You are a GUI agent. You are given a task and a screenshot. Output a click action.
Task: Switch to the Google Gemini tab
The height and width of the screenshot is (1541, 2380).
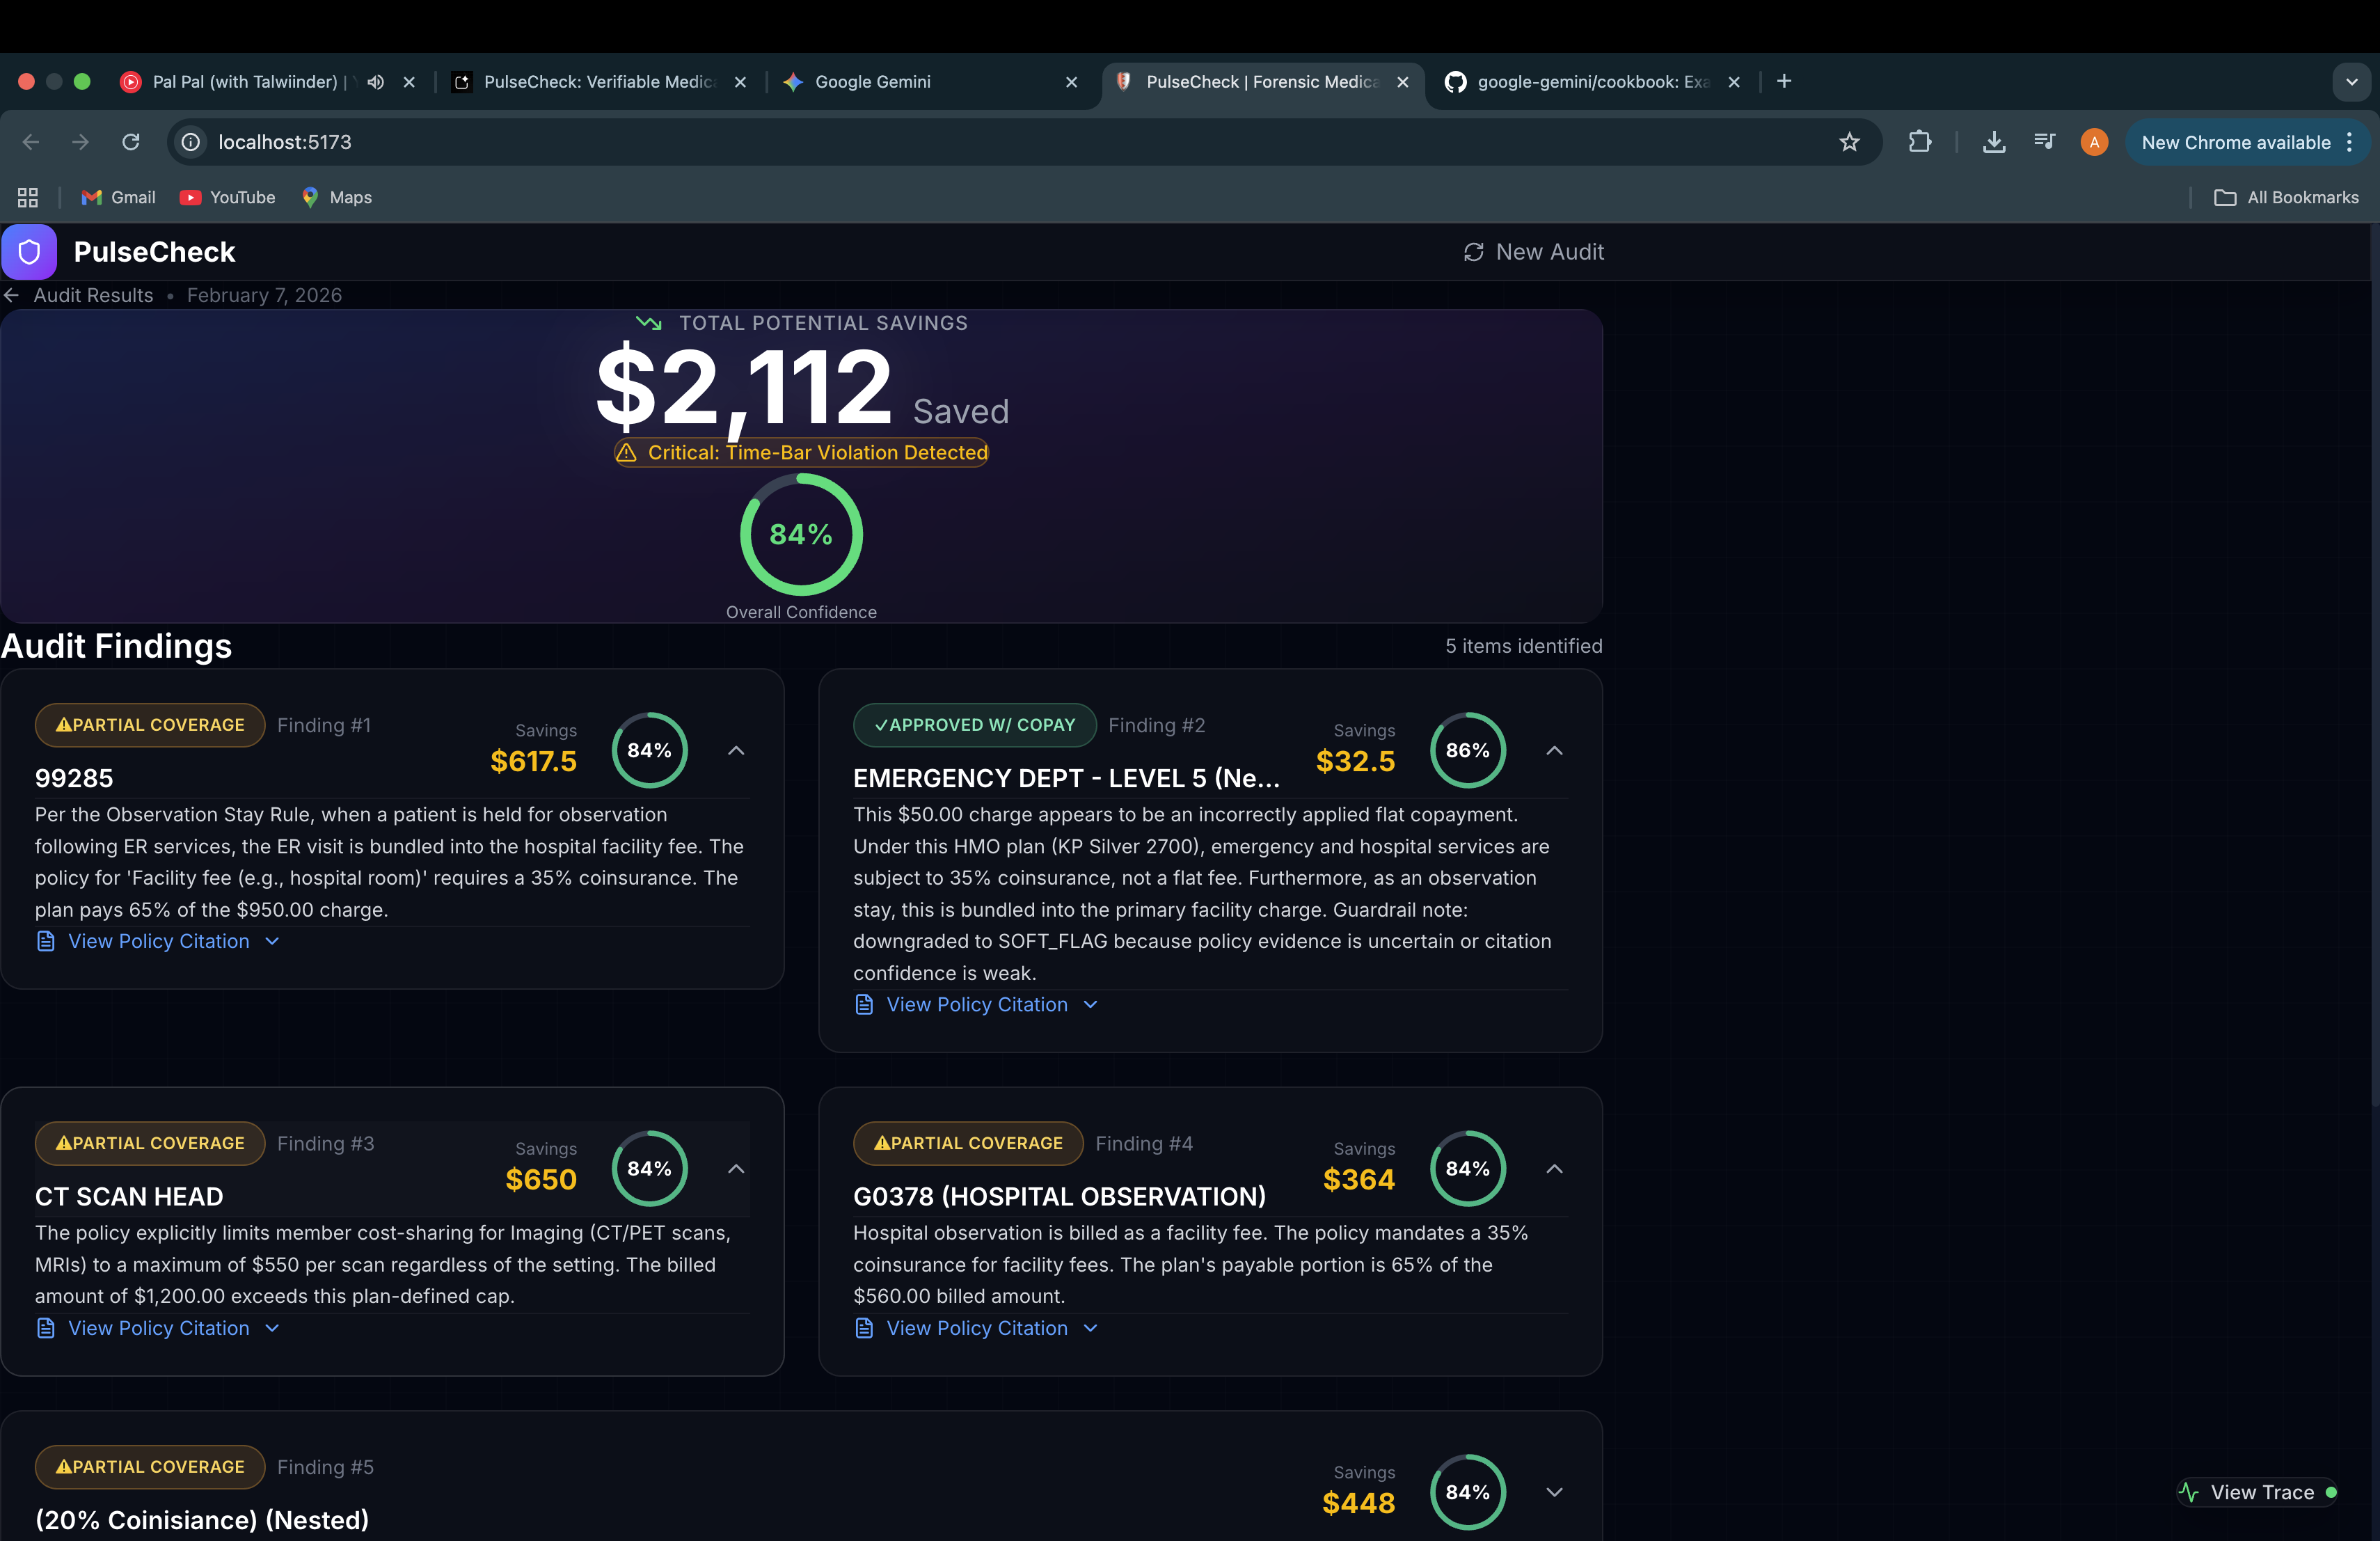(x=872, y=82)
